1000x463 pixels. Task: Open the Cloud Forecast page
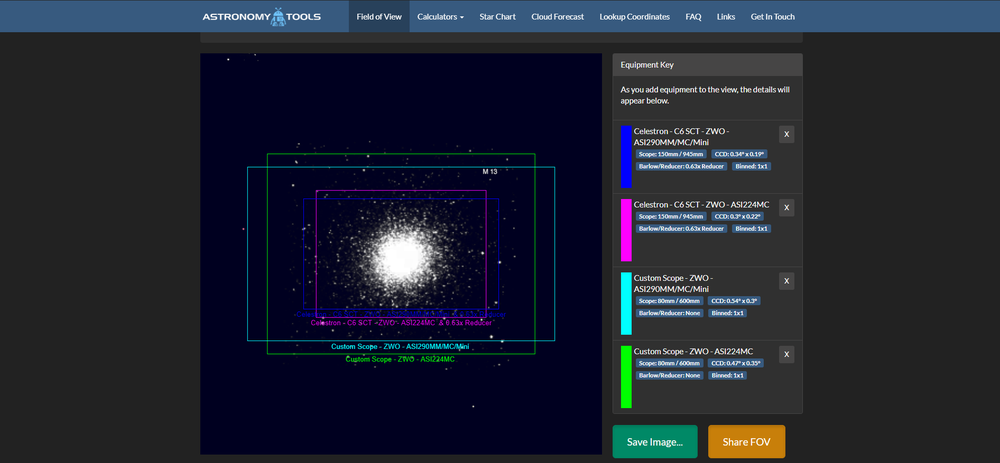[x=558, y=16]
